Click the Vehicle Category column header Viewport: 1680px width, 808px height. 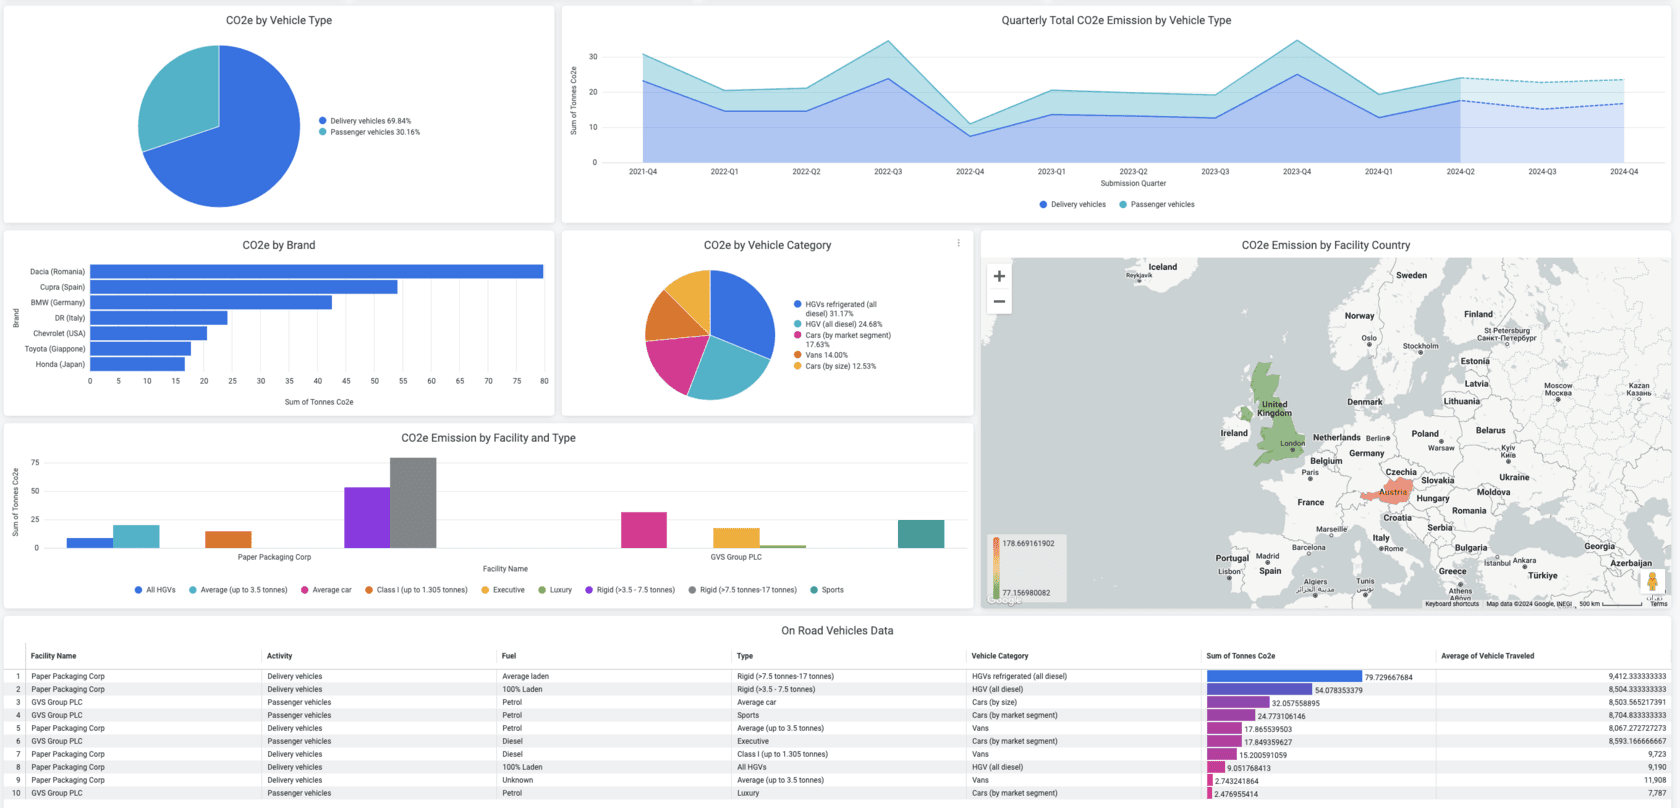coord(1000,656)
